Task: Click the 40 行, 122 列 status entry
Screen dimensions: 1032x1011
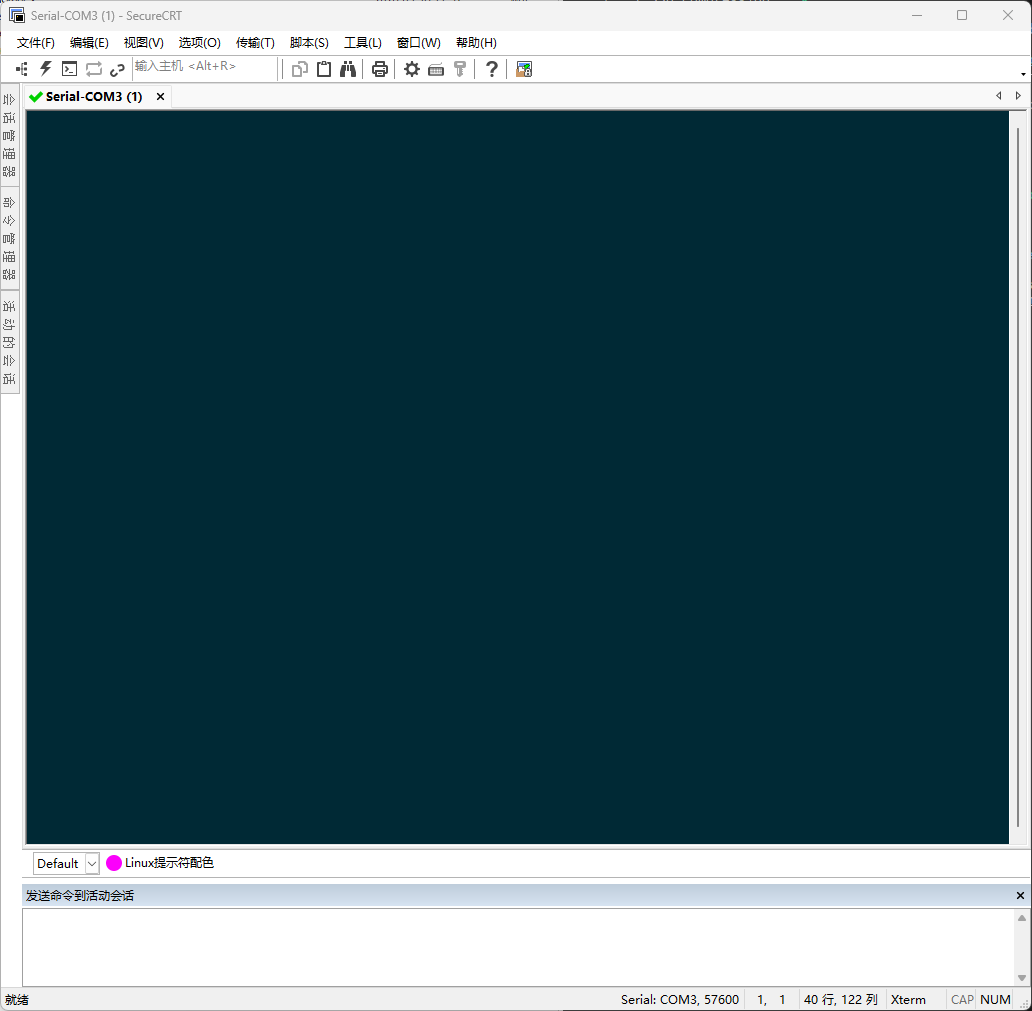Action: click(x=840, y=1000)
